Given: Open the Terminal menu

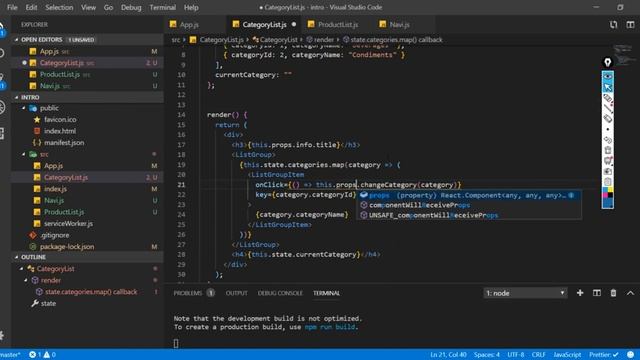Looking at the screenshot, I should (162, 7).
